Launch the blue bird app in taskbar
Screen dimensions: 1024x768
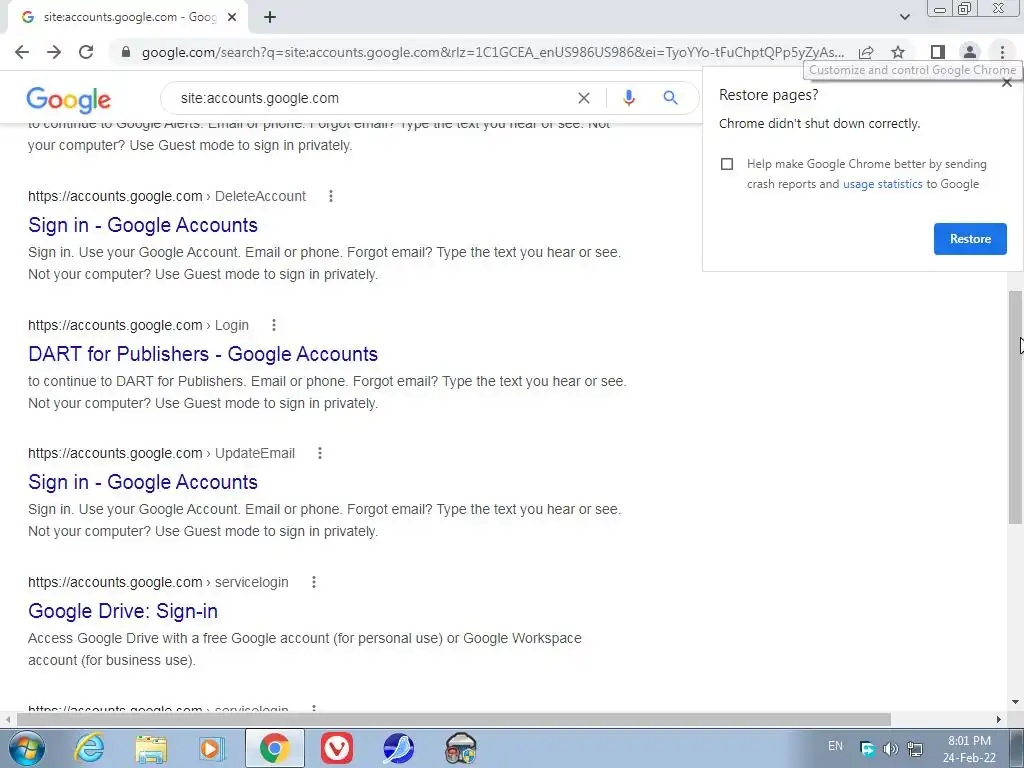pyautogui.click(x=398, y=748)
